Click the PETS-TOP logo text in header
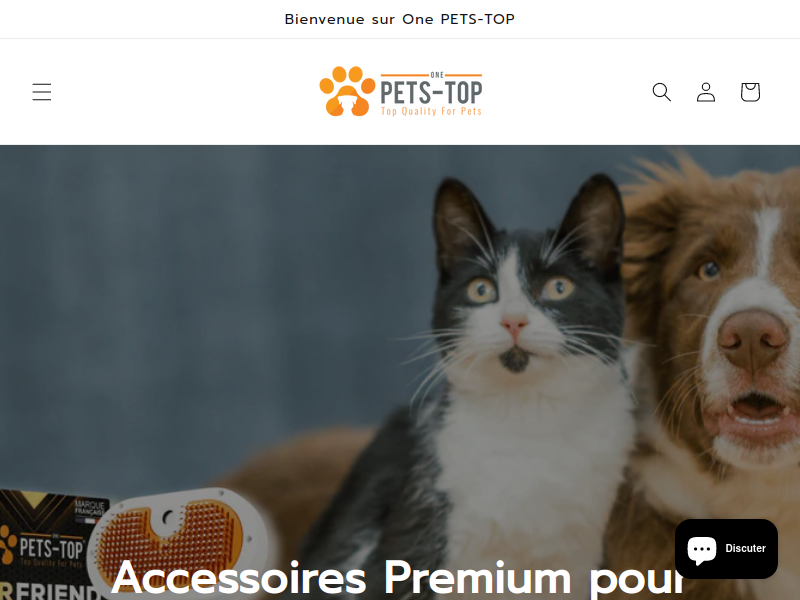 [431, 92]
